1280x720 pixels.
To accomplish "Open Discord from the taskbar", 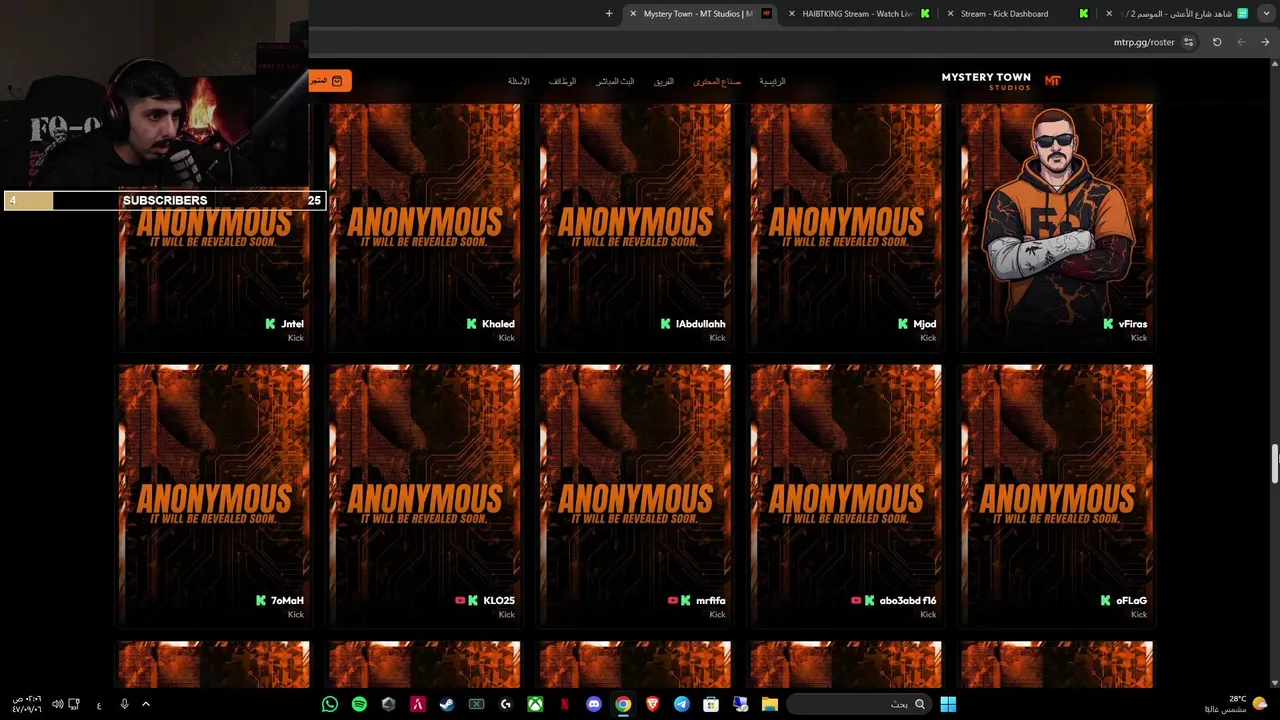I will (x=594, y=704).
